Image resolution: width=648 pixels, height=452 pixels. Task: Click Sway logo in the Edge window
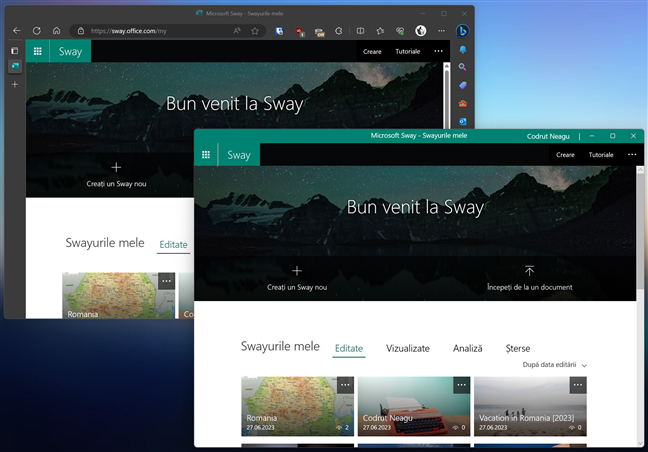[x=70, y=51]
